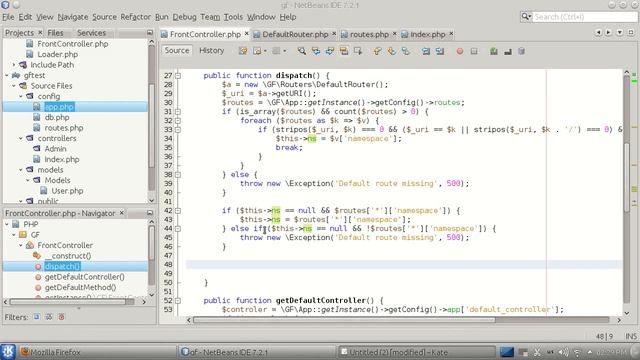The height and width of the screenshot is (360, 640).
Task: Minimize the Navigator panel icon
Action: tap(150, 213)
